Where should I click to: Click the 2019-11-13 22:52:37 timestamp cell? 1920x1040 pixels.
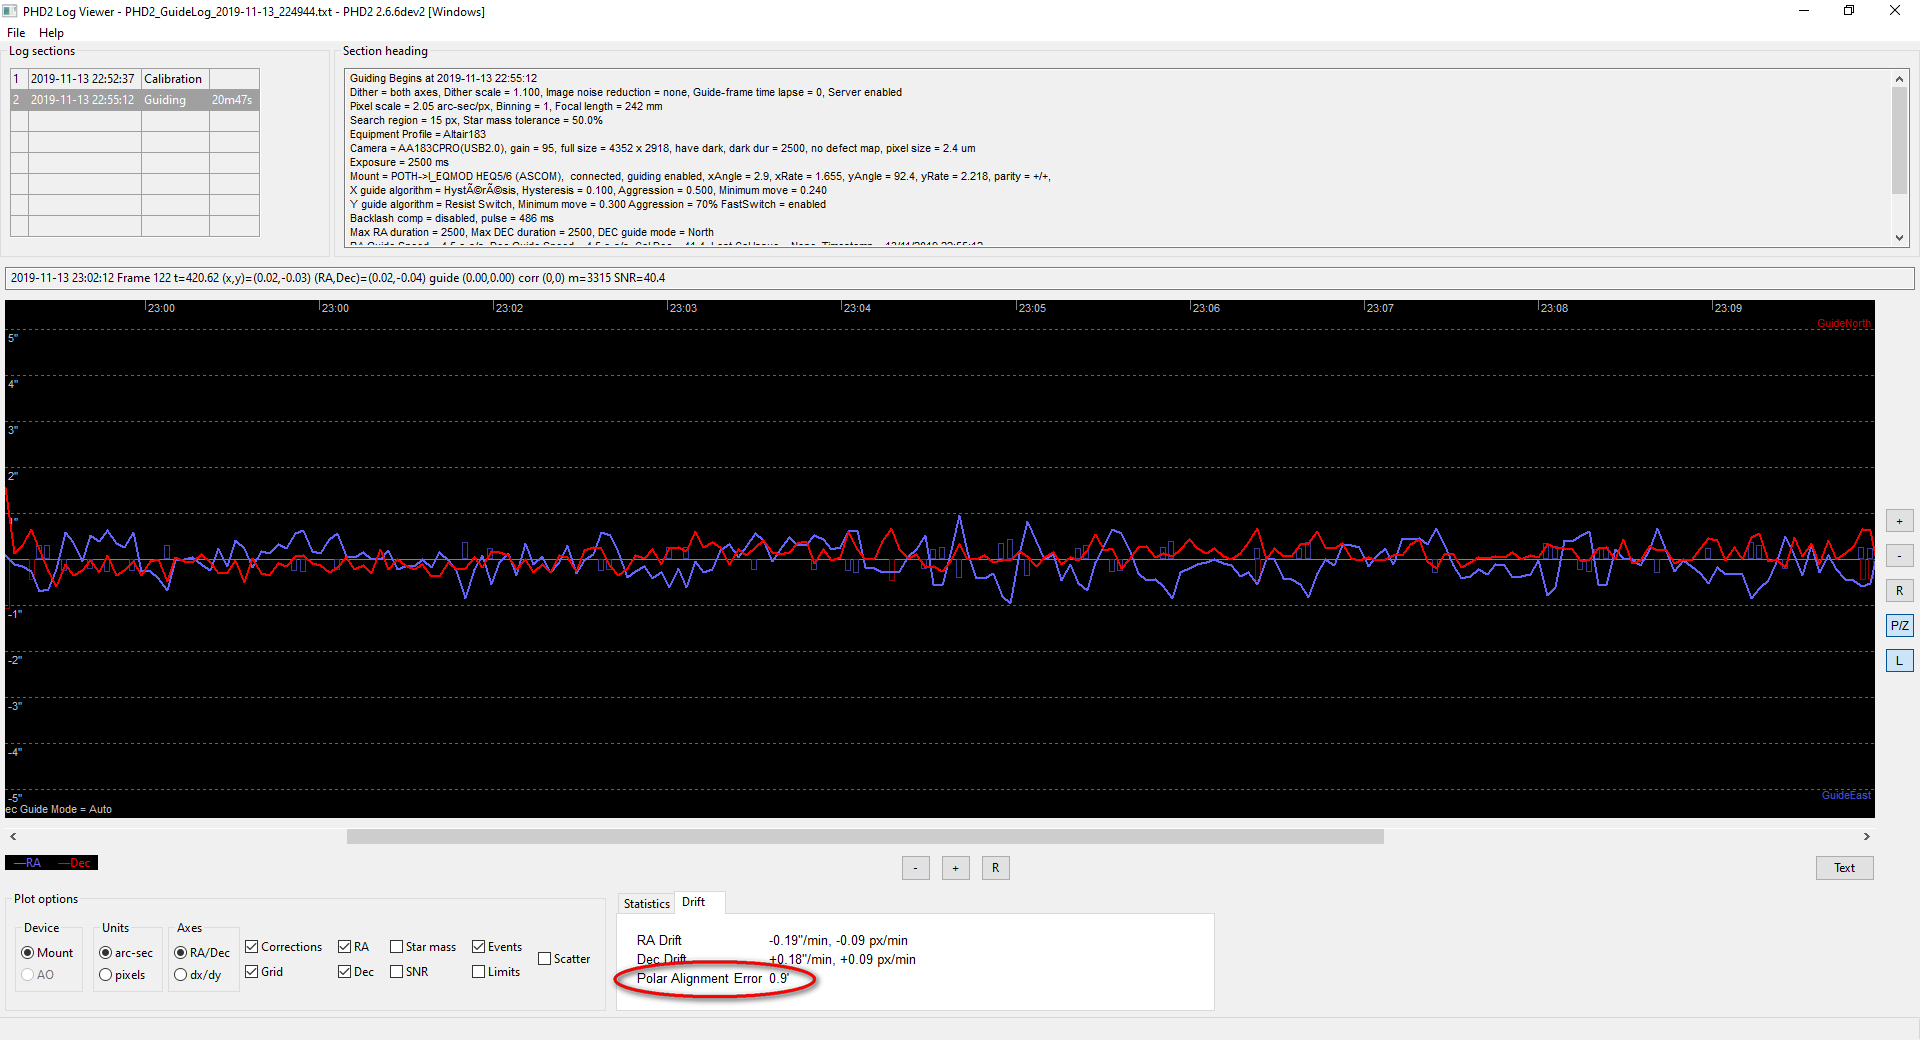point(84,79)
